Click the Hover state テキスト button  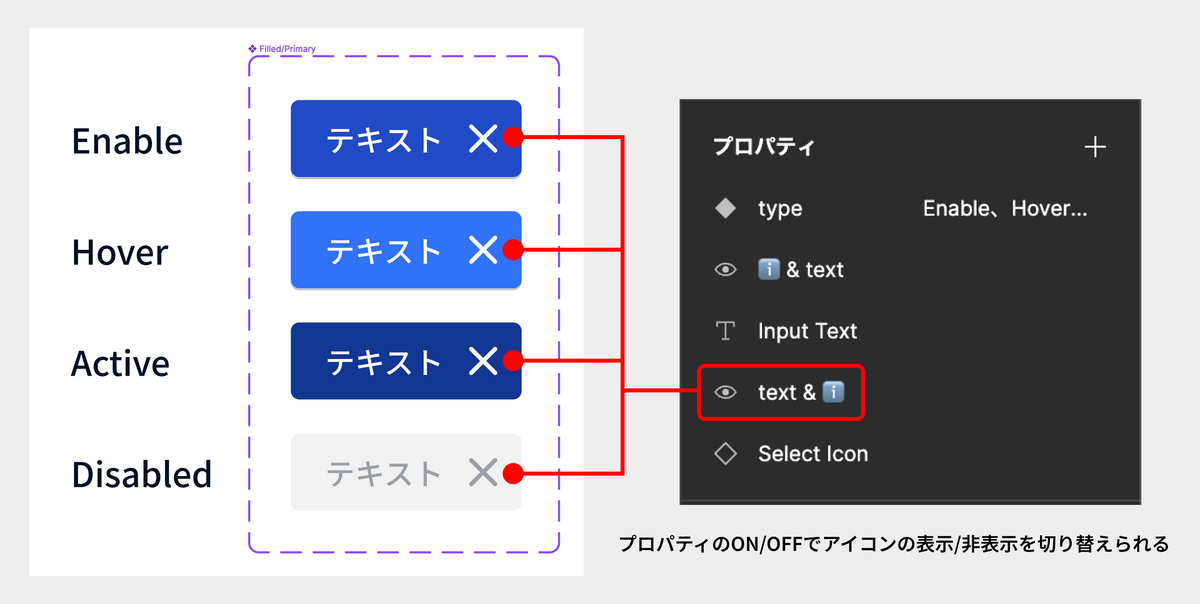[406, 250]
